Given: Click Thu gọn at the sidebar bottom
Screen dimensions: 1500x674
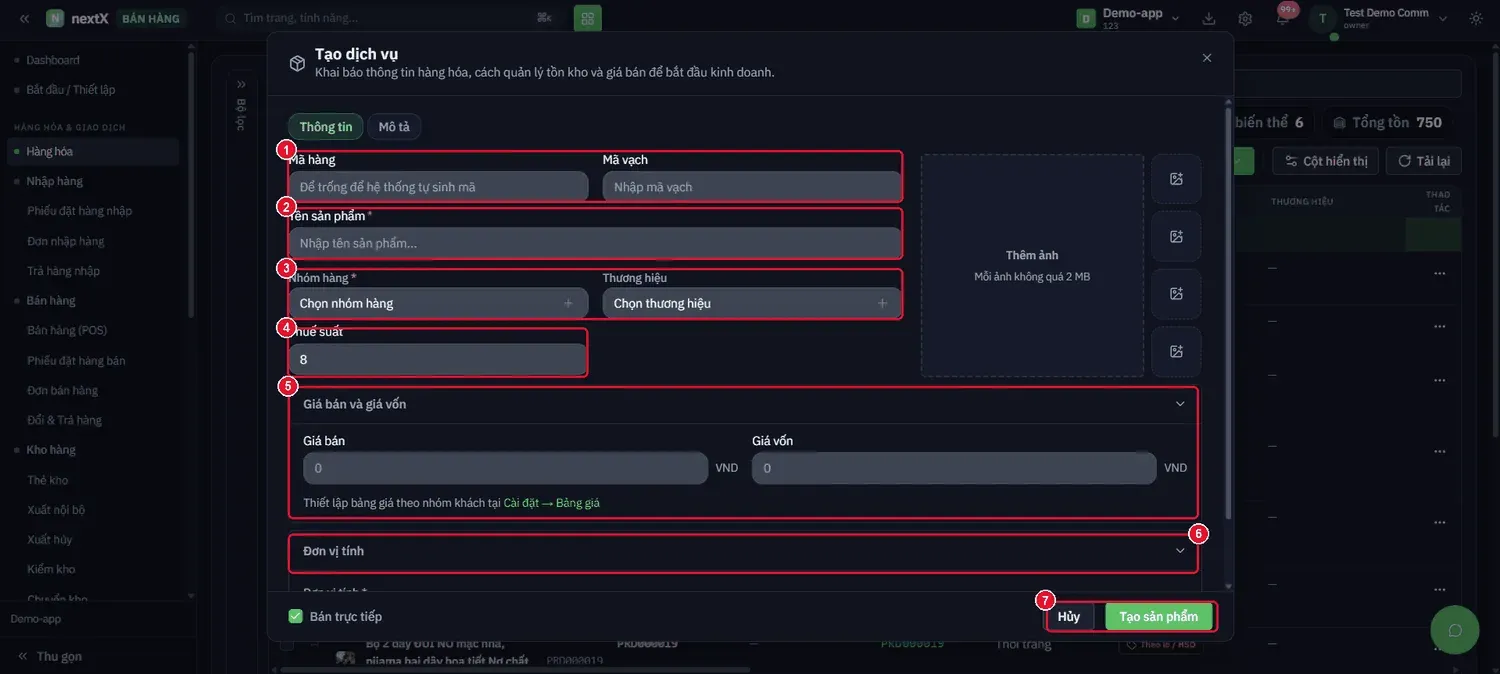Looking at the screenshot, I should (x=50, y=656).
